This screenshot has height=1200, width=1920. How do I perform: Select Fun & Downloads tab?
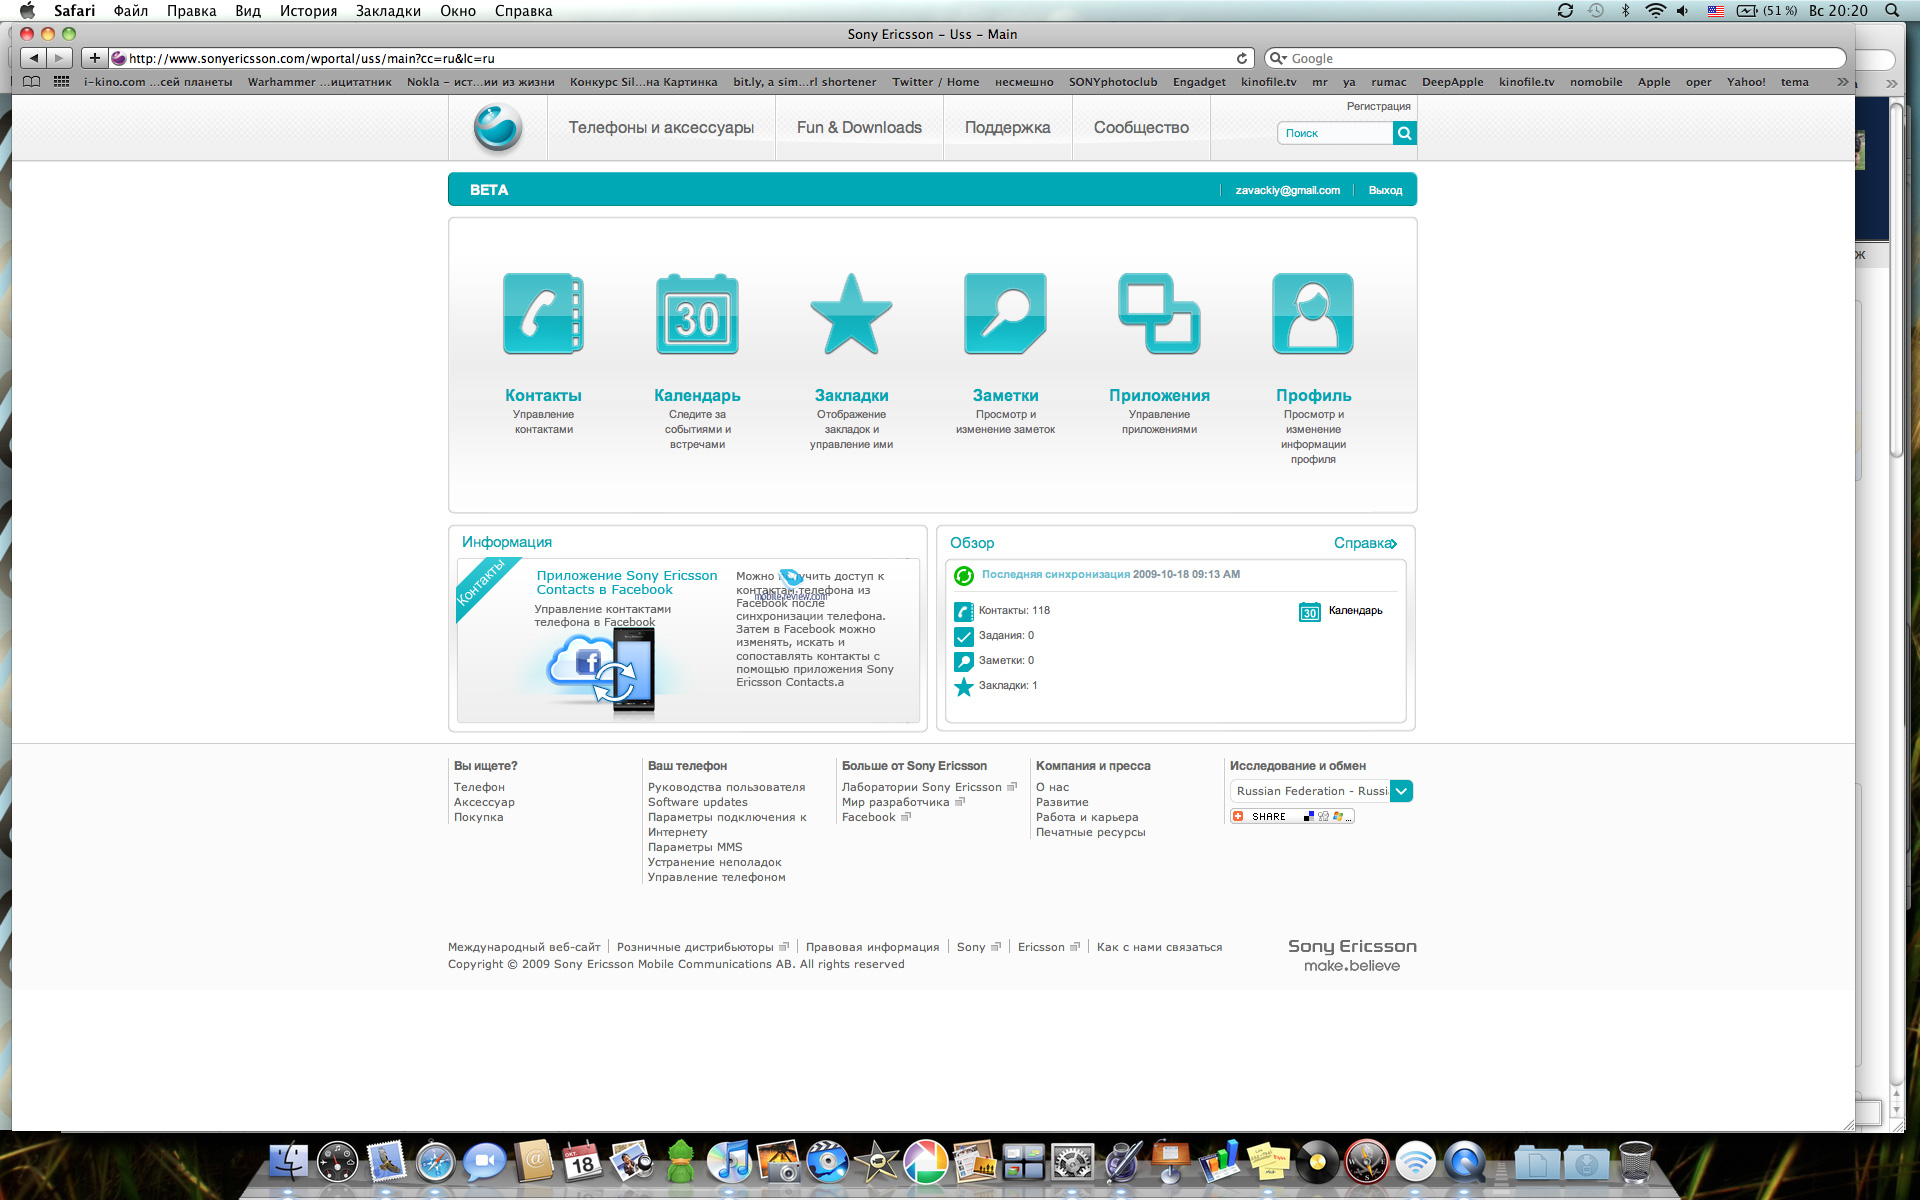coord(859,128)
